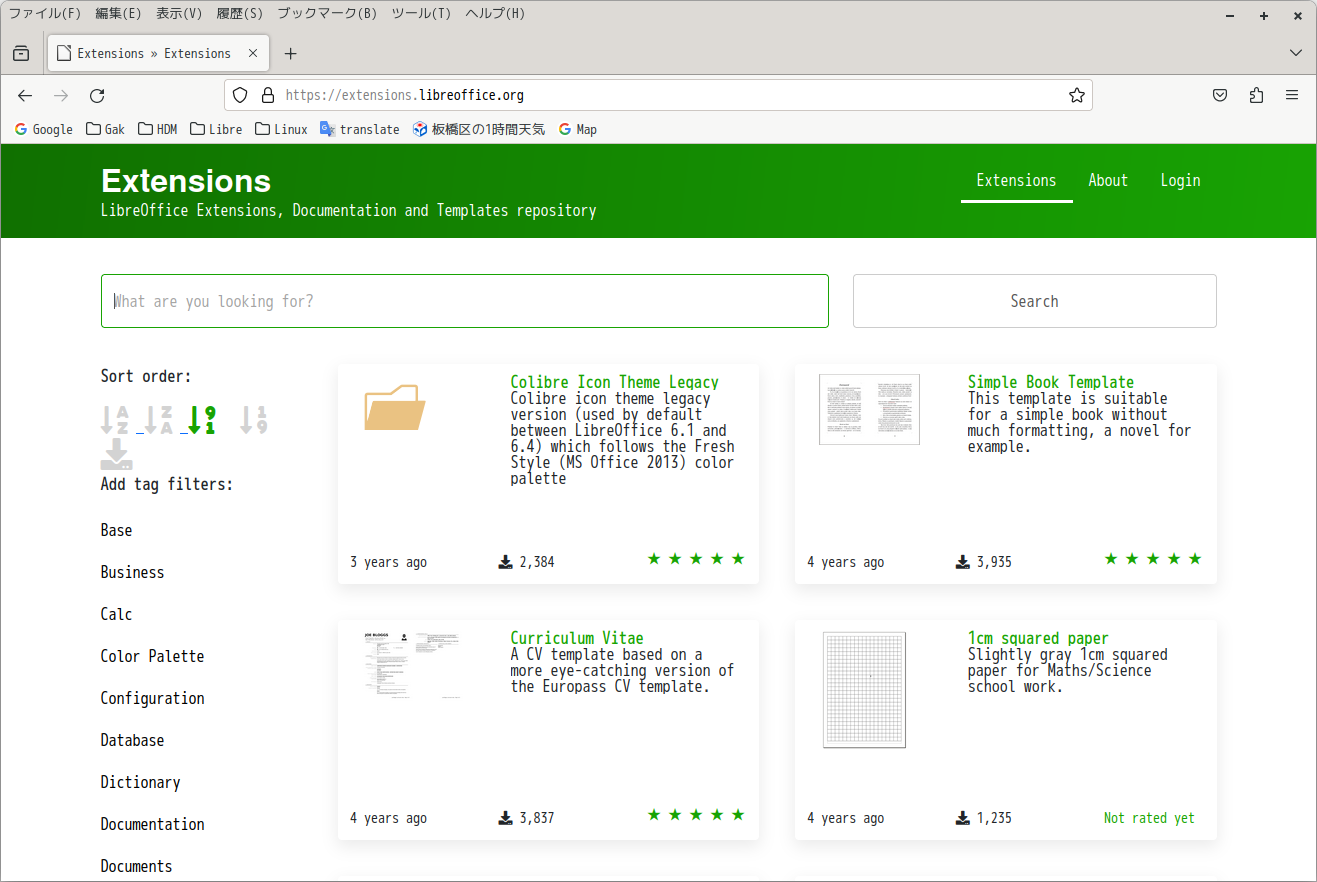Open the ブックマーク(B) menu
The width and height of the screenshot is (1317, 882).
pyautogui.click(x=327, y=14)
